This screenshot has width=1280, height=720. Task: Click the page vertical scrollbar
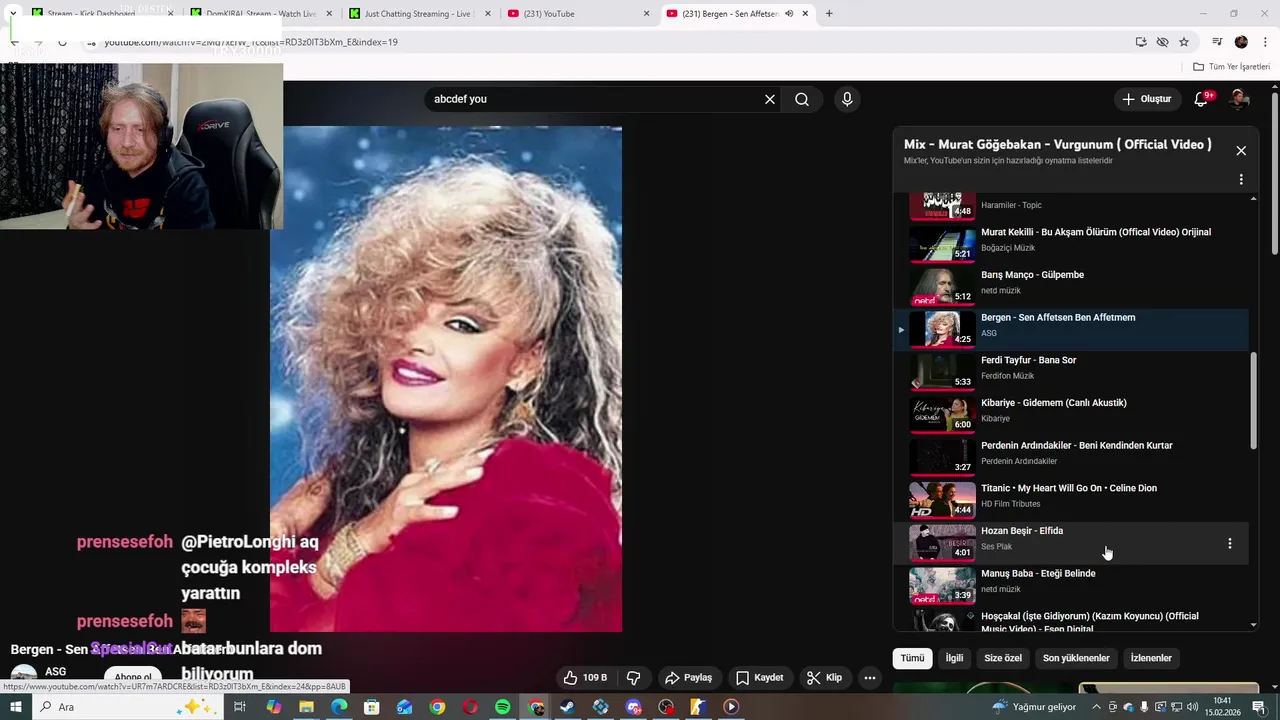pyautogui.click(x=1275, y=175)
